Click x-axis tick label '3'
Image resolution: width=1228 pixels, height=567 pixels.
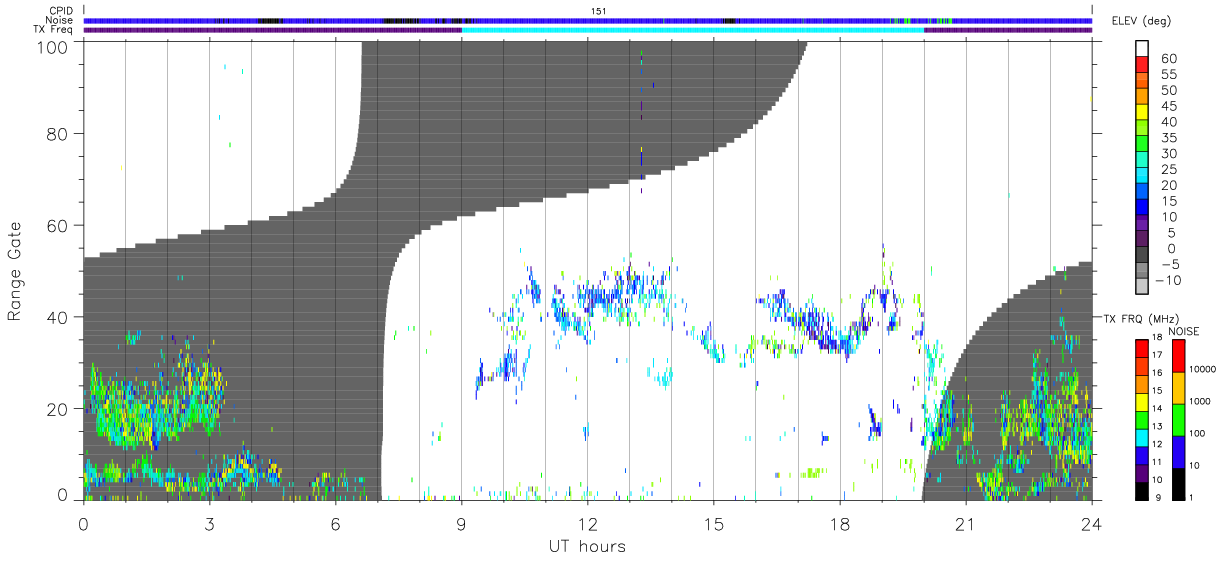(x=209, y=523)
